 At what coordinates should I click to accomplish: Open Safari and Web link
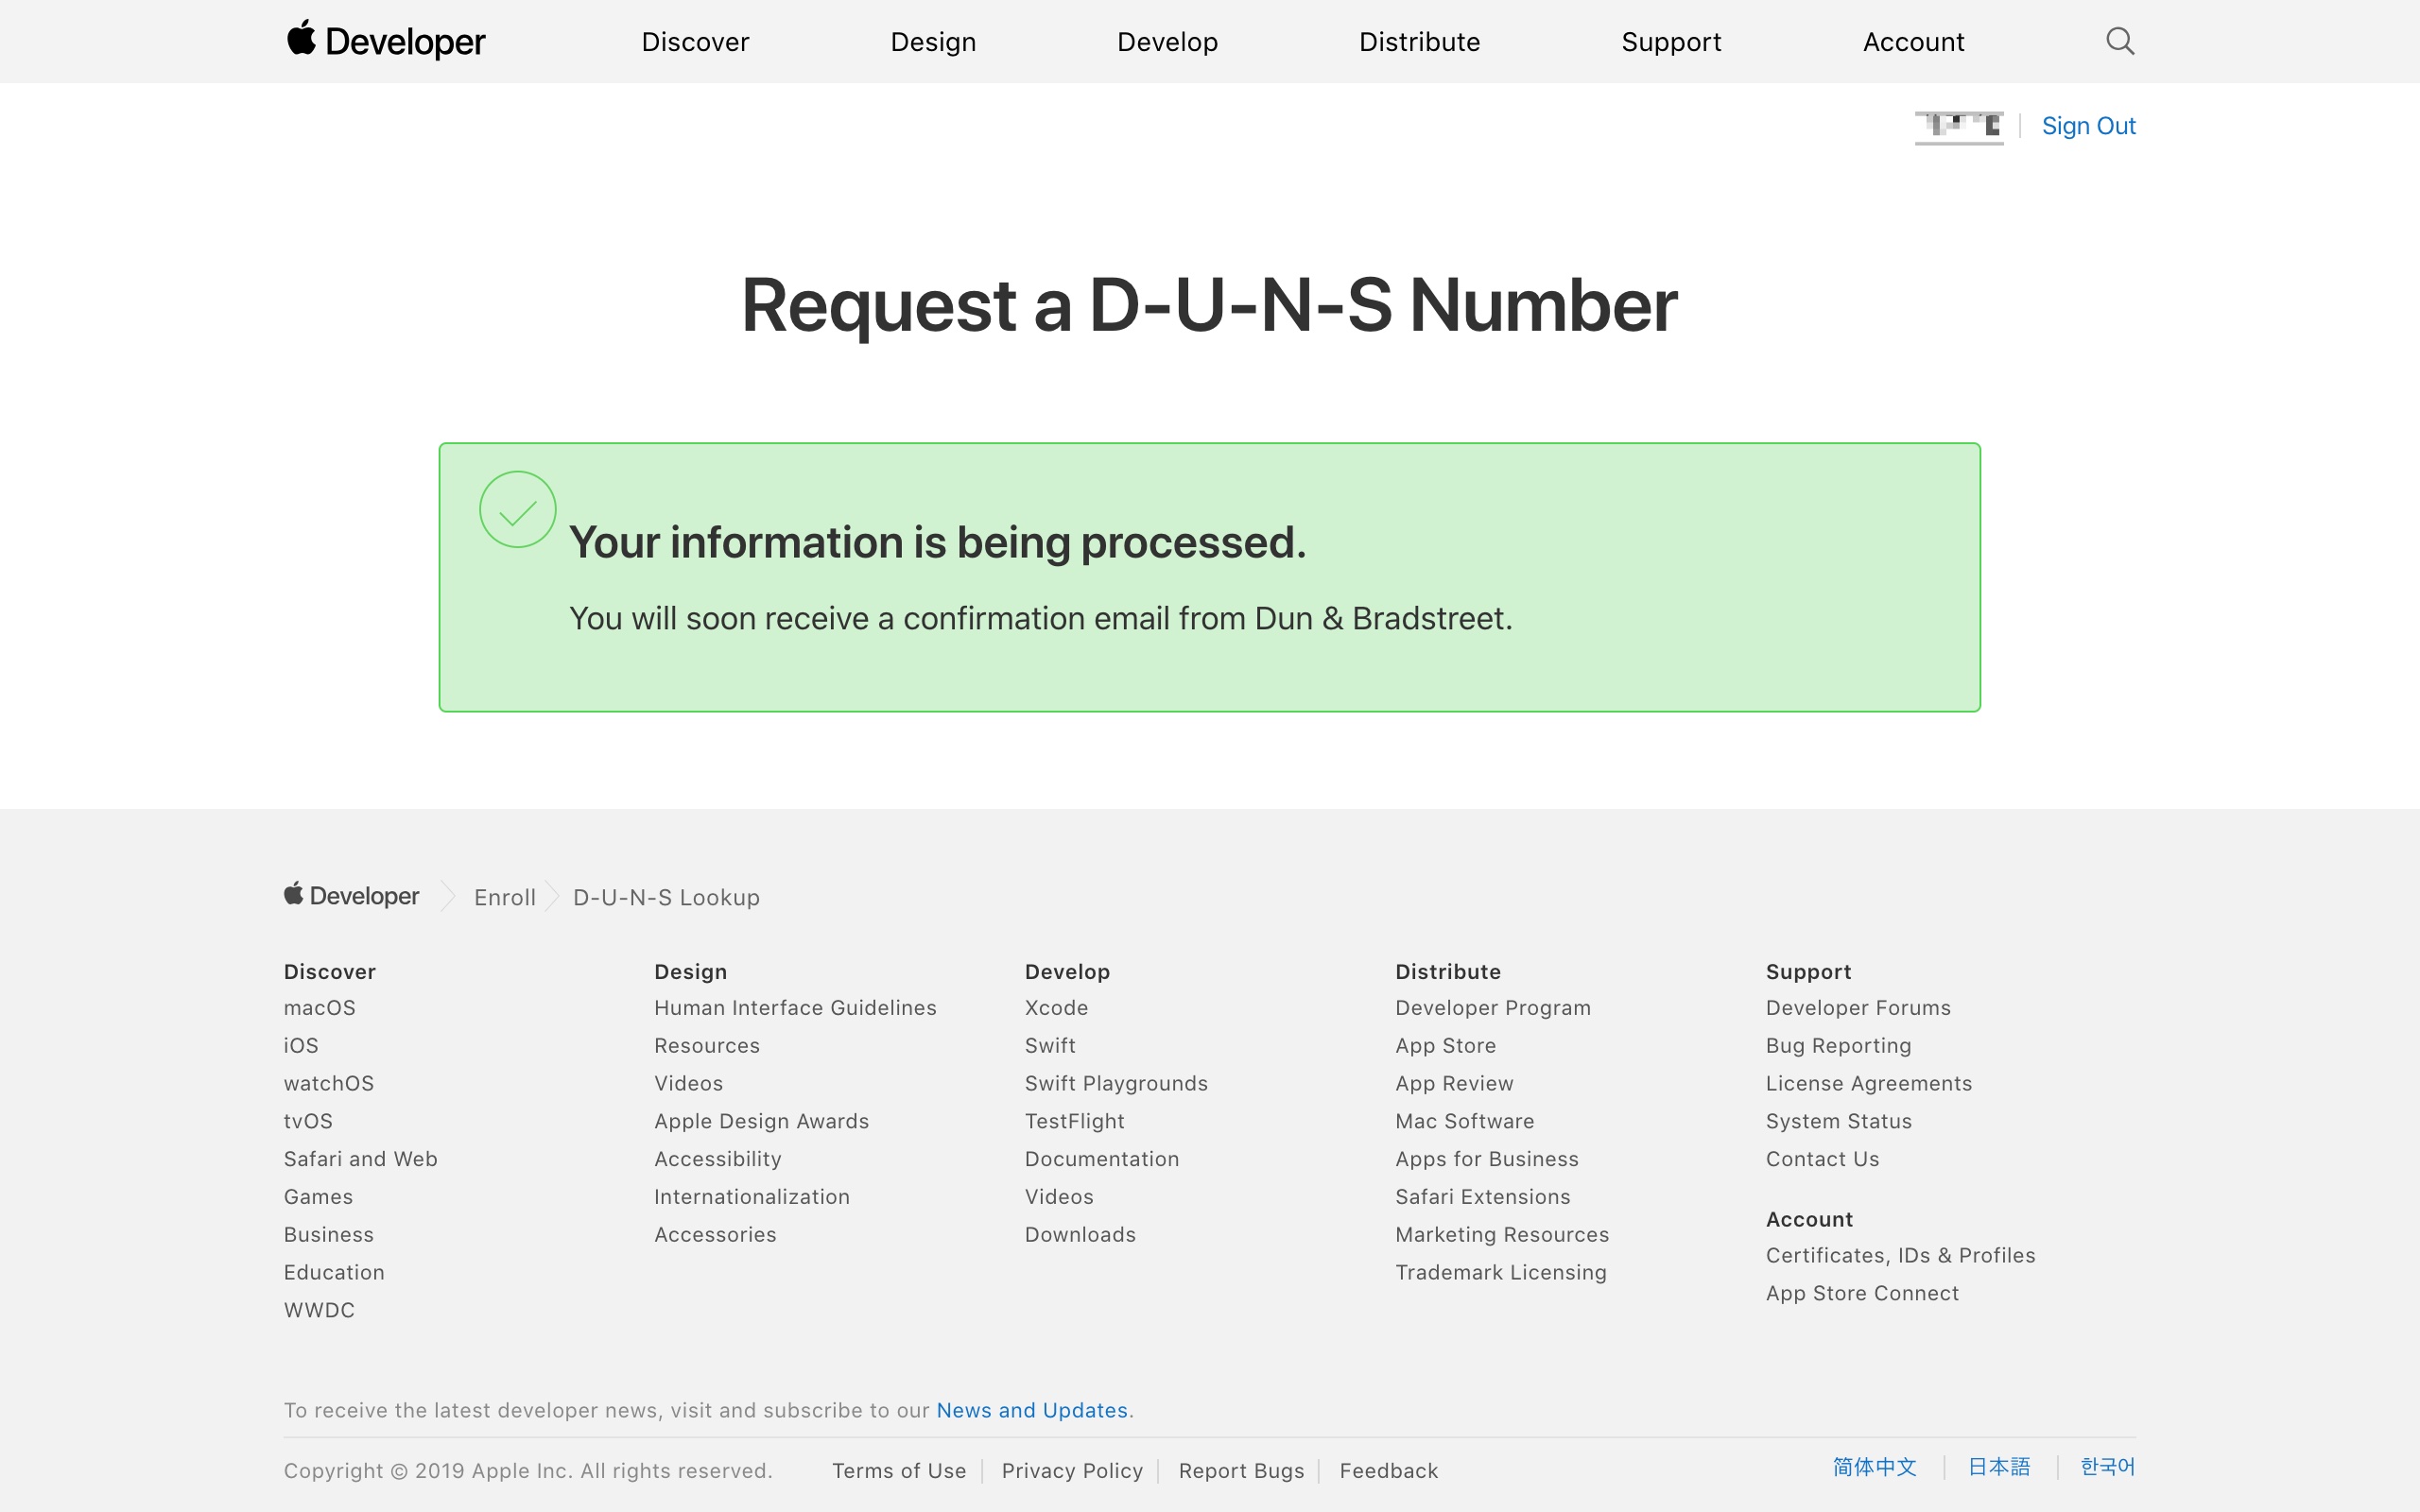(361, 1159)
